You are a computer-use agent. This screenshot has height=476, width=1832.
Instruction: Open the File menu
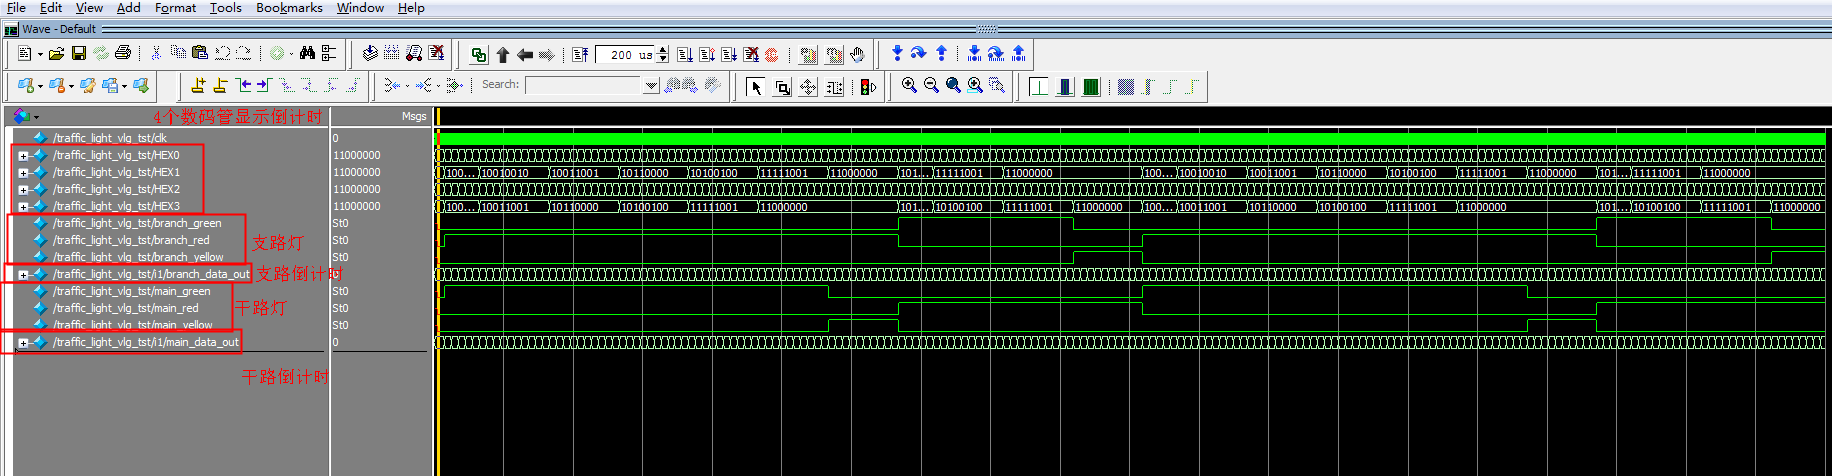[16, 7]
